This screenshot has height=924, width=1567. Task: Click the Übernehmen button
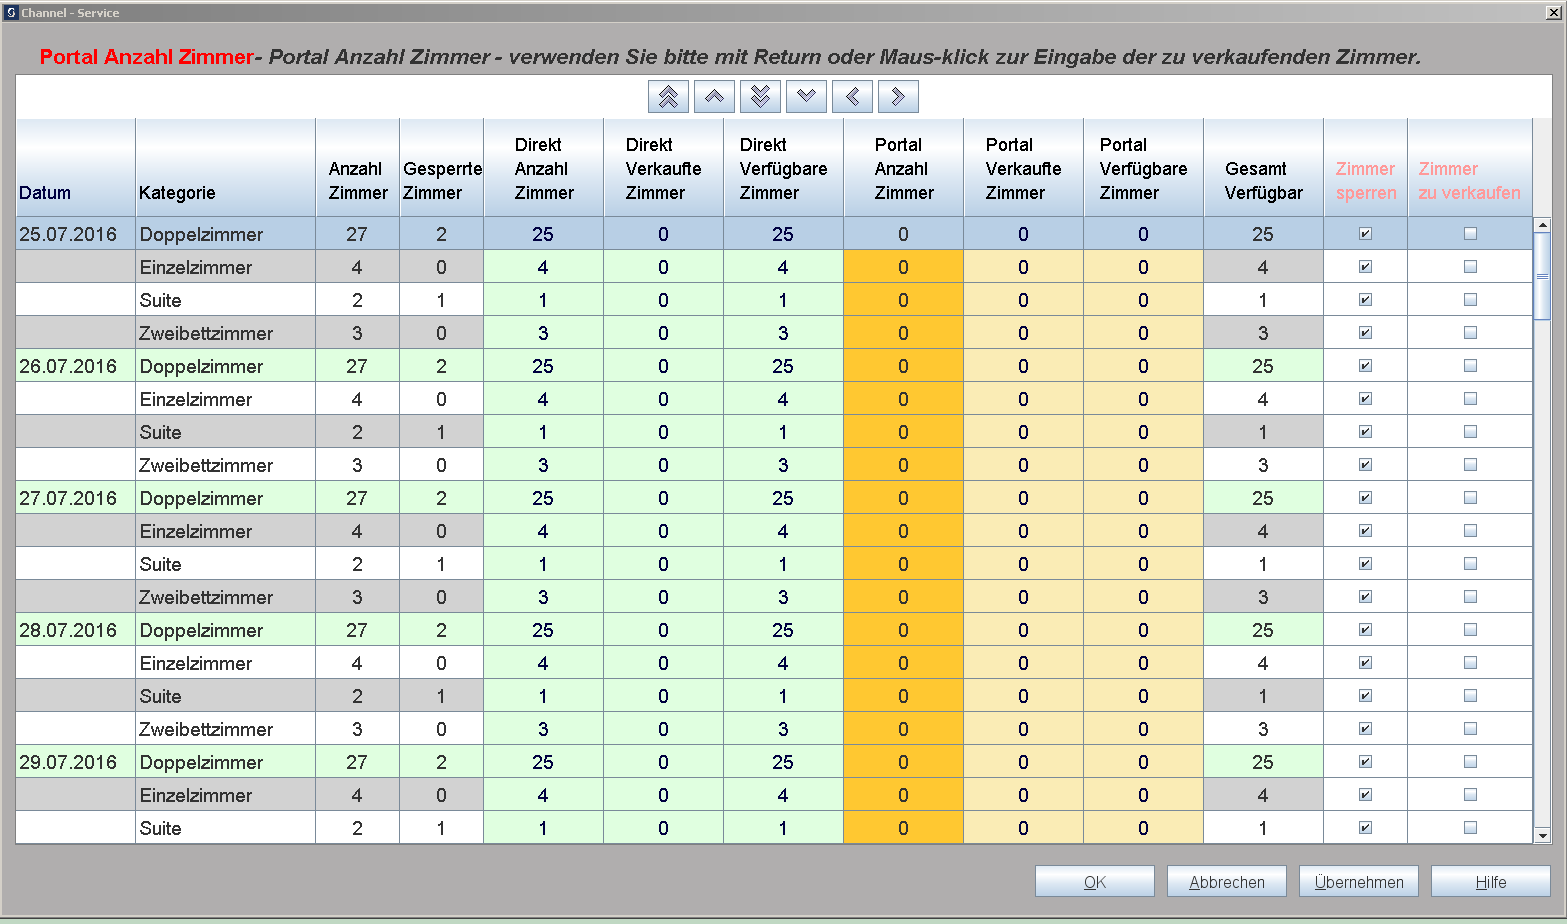pyautogui.click(x=1359, y=882)
